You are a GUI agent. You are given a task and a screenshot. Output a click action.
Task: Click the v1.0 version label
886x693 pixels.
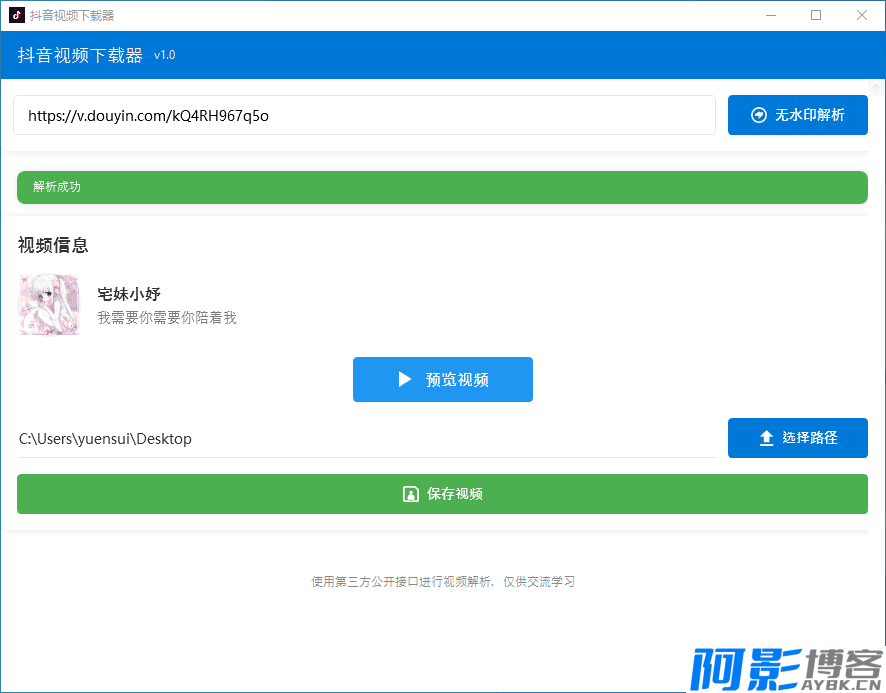[x=164, y=55]
